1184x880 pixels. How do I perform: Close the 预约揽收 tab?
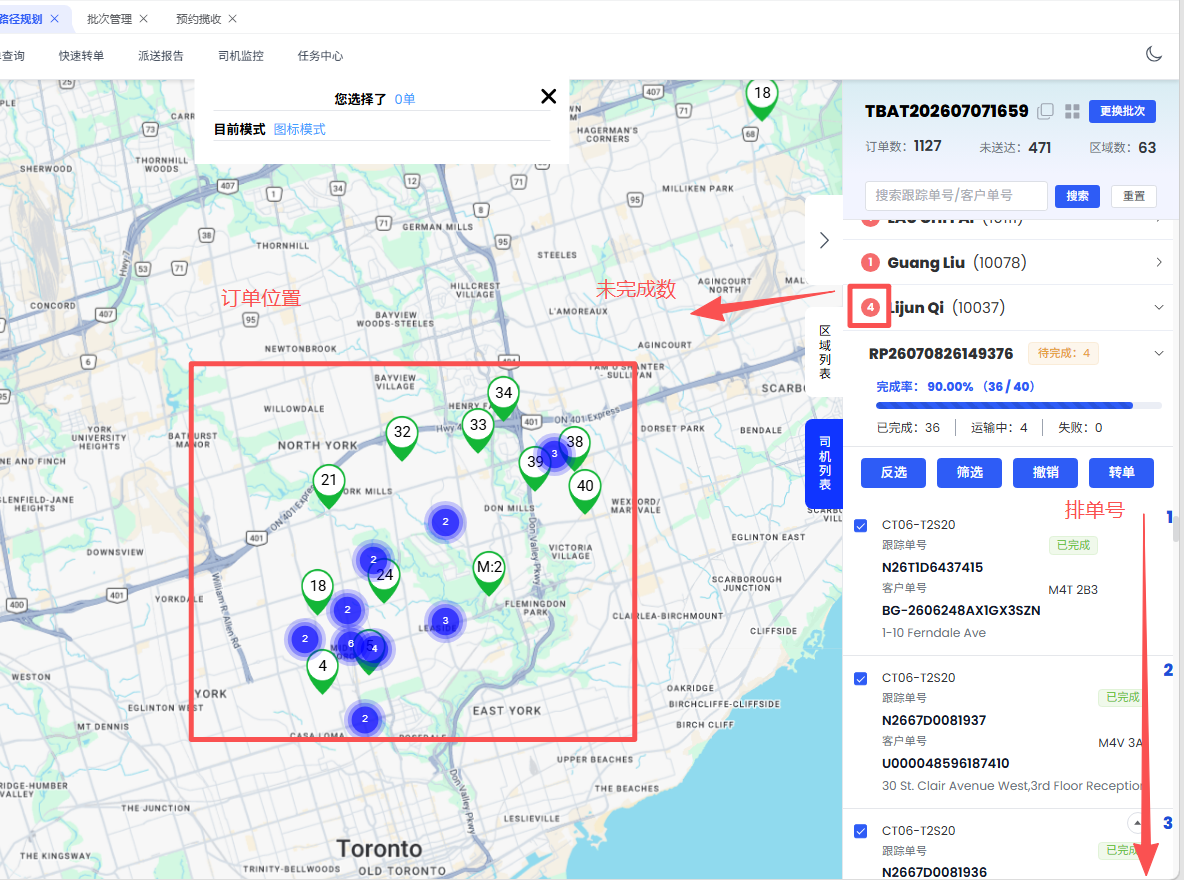click(233, 19)
